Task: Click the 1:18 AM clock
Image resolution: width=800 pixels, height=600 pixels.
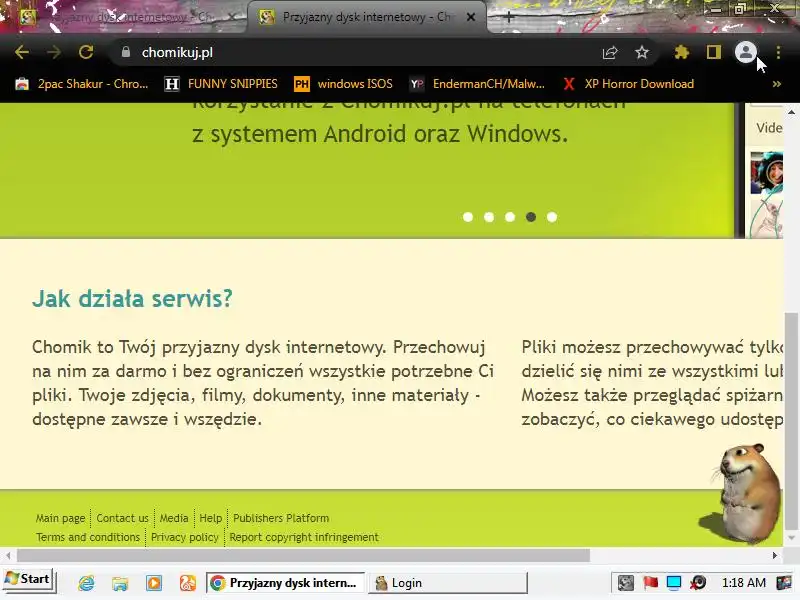Action: [744, 583]
